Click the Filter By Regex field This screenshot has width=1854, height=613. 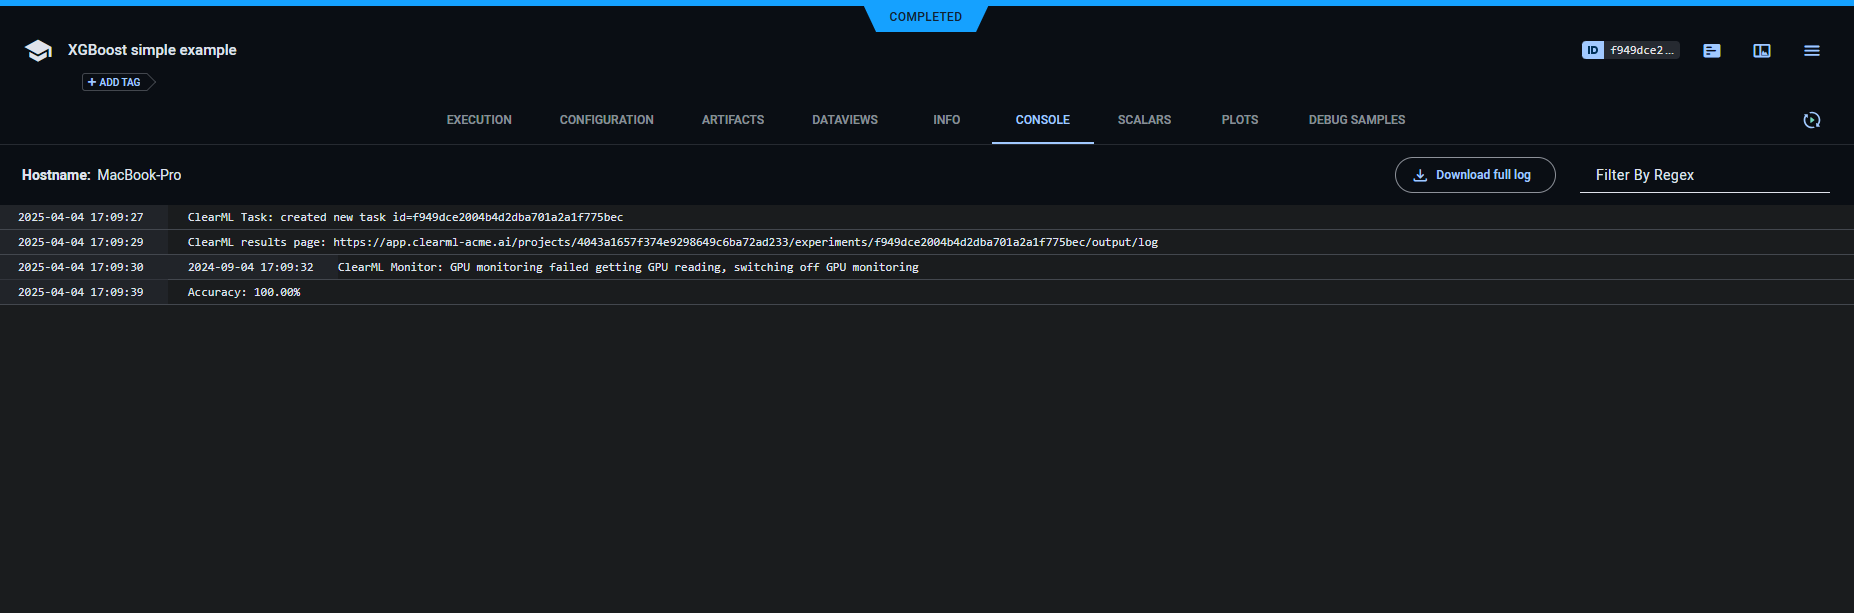pyautogui.click(x=1703, y=175)
